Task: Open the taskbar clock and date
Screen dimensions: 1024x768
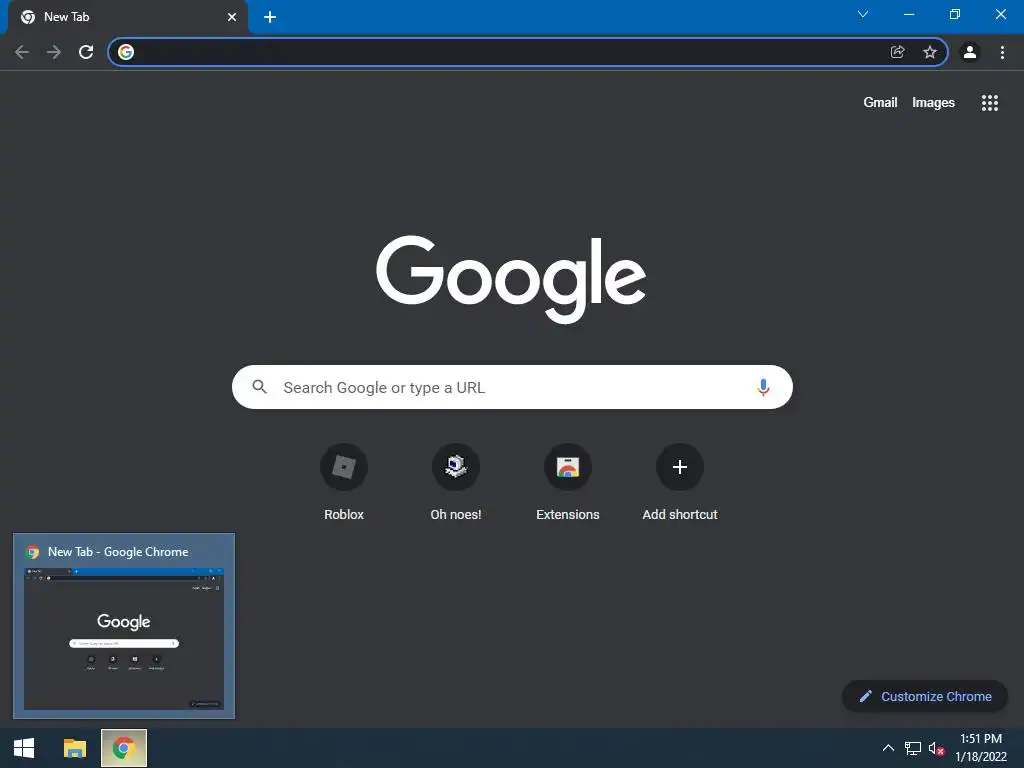Action: 981,748
